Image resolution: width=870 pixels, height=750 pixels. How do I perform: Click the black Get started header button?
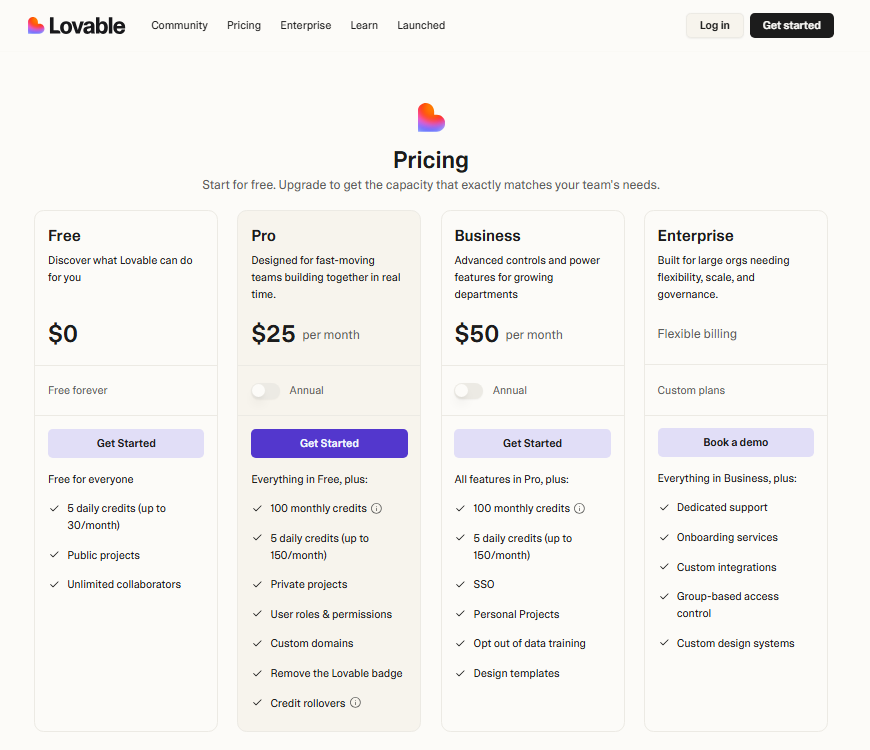pos(792,26)
